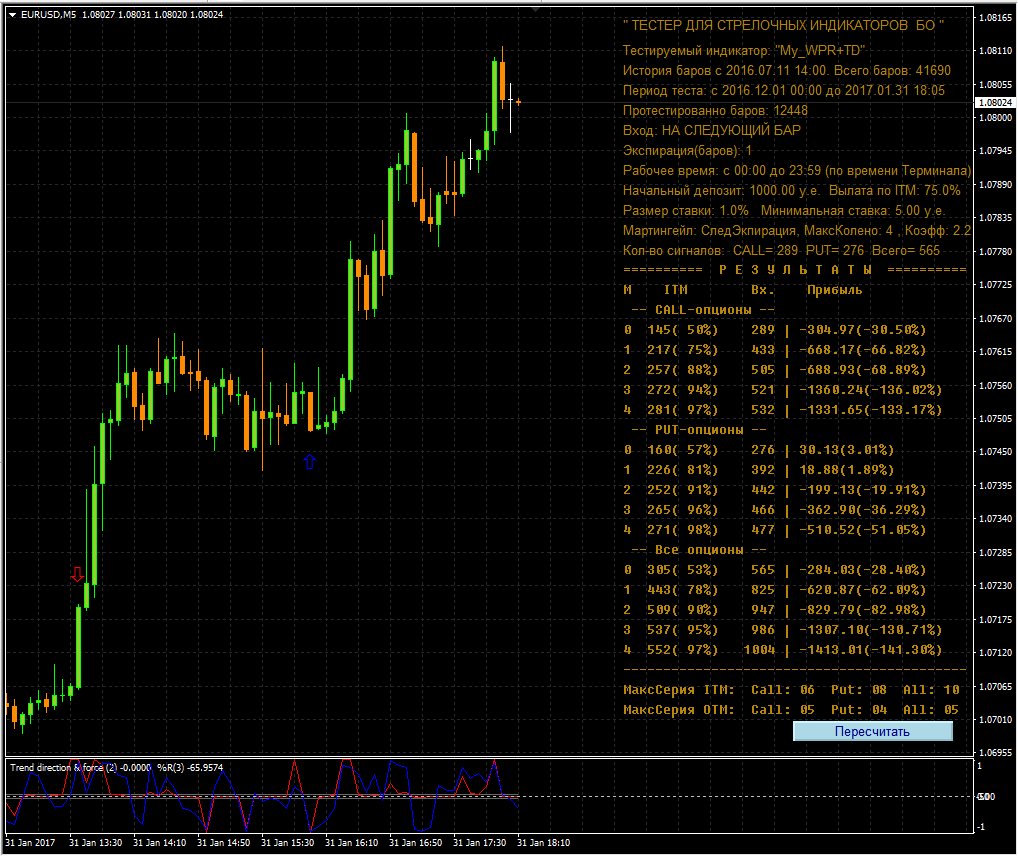The width and height of the screenshot is (1018, 856).
Task: Click the total profit value -1413.01(-141.30%)
Action: click(x=870, y=650)
